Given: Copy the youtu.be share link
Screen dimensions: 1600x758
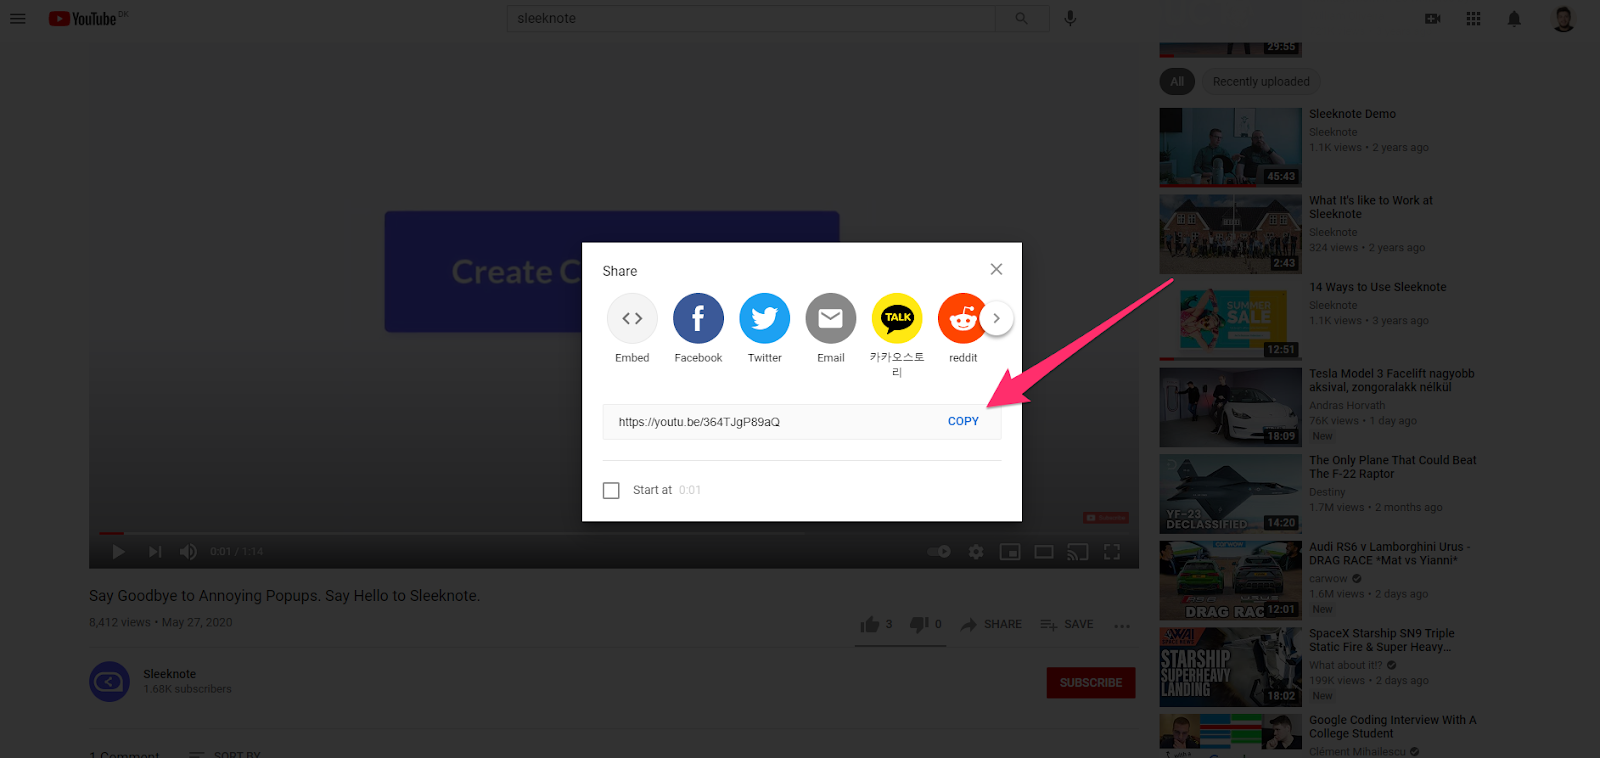Looking at the screenshot, I should click(x=963, y=421).
